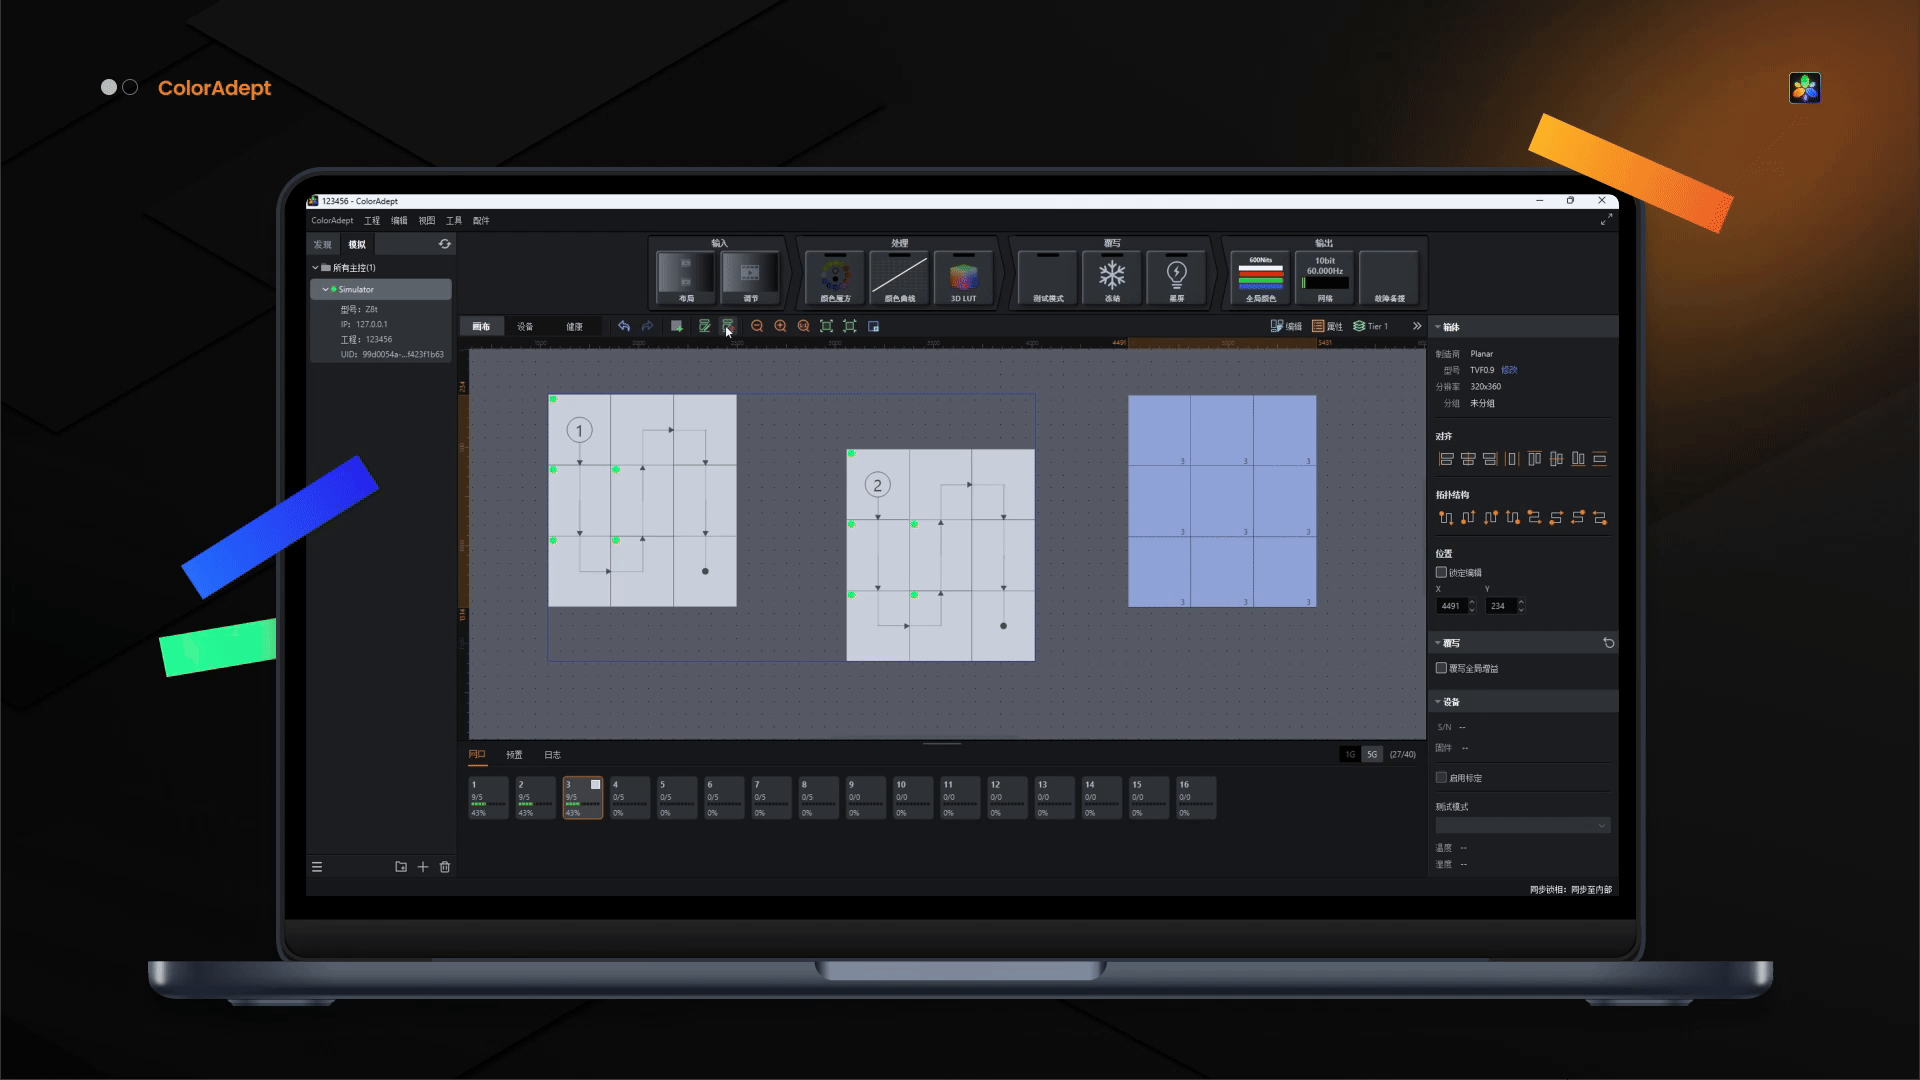Click the X position field showing 4491
Image resolution: width=1920 pixels, height=1080 pixels.
[1451, 606]
